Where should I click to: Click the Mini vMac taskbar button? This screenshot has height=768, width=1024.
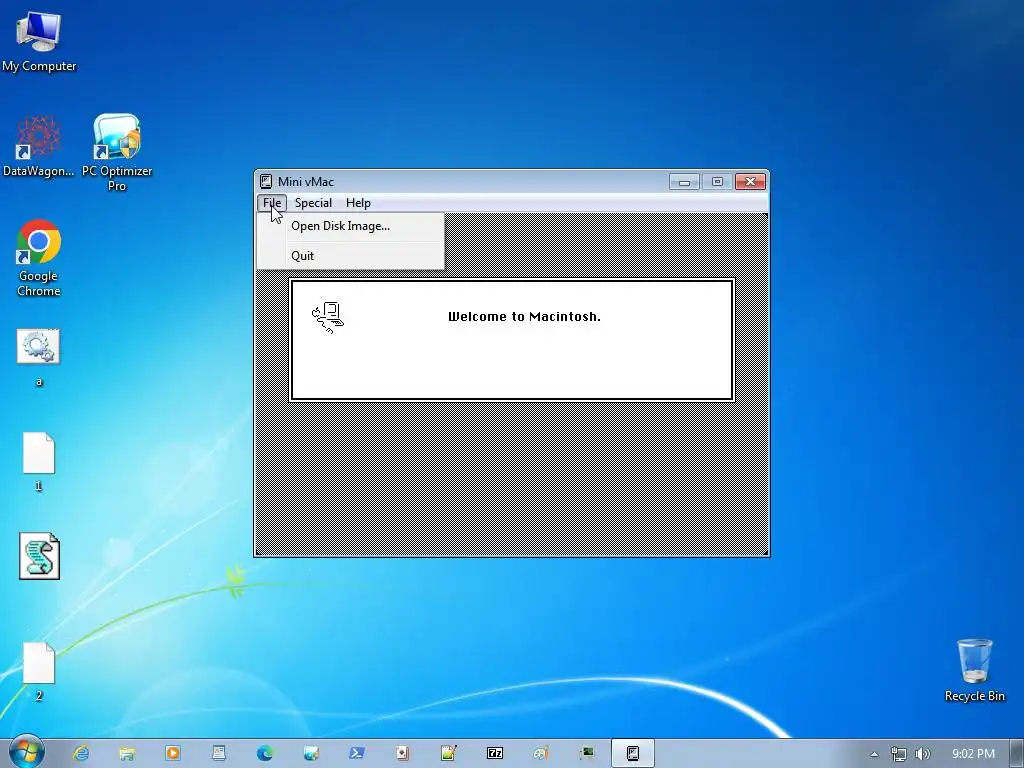(x=633, y=753)
